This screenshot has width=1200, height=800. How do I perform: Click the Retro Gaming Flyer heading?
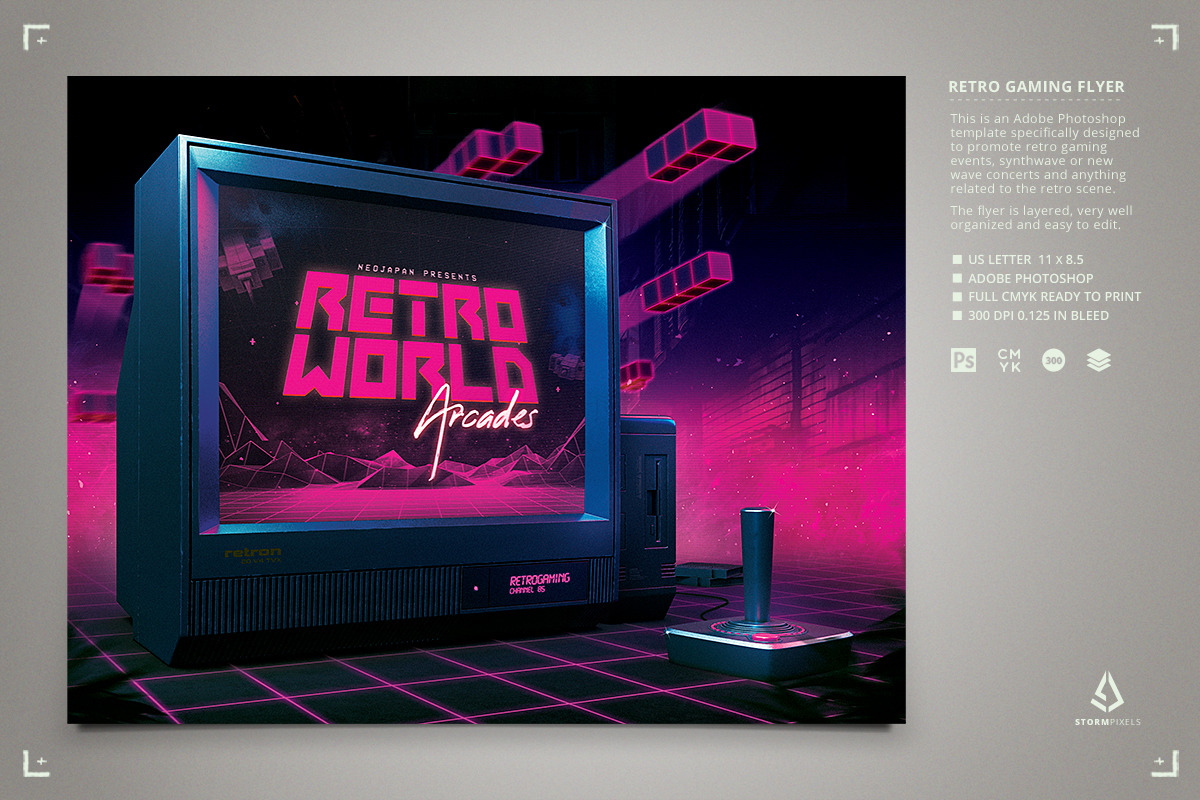1036,87
